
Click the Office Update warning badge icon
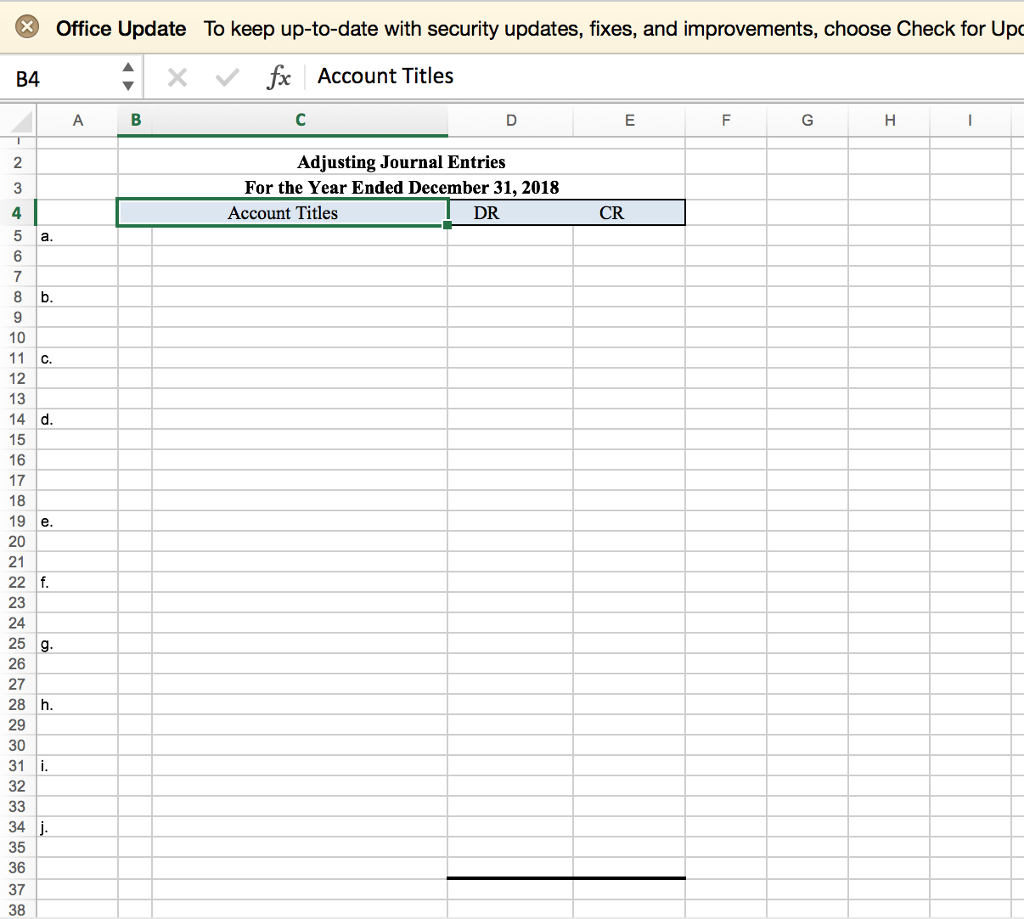click(x=26, y=28)
